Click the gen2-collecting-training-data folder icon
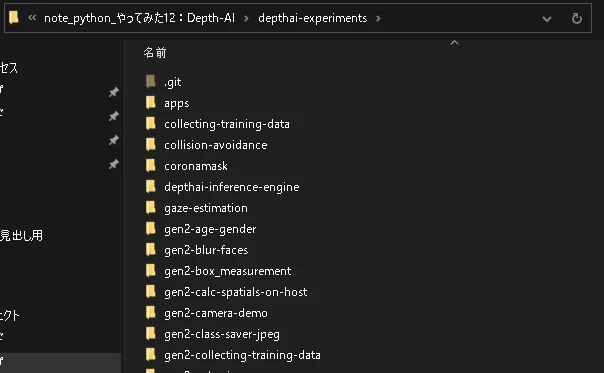Viewport: 604px width, 373px height. (x=151, y=355)
